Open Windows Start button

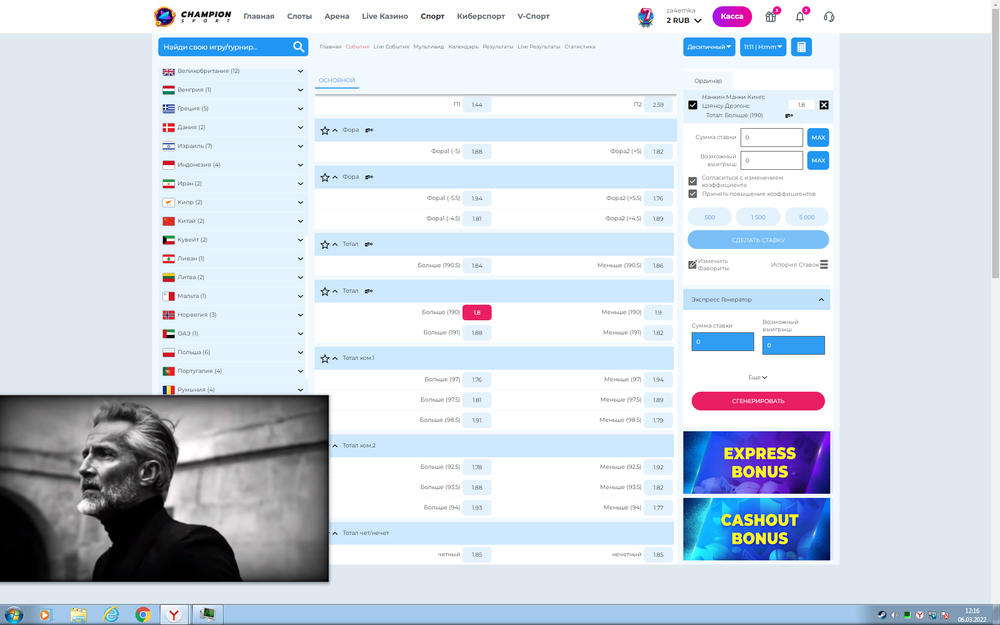(x=13, y=615)
